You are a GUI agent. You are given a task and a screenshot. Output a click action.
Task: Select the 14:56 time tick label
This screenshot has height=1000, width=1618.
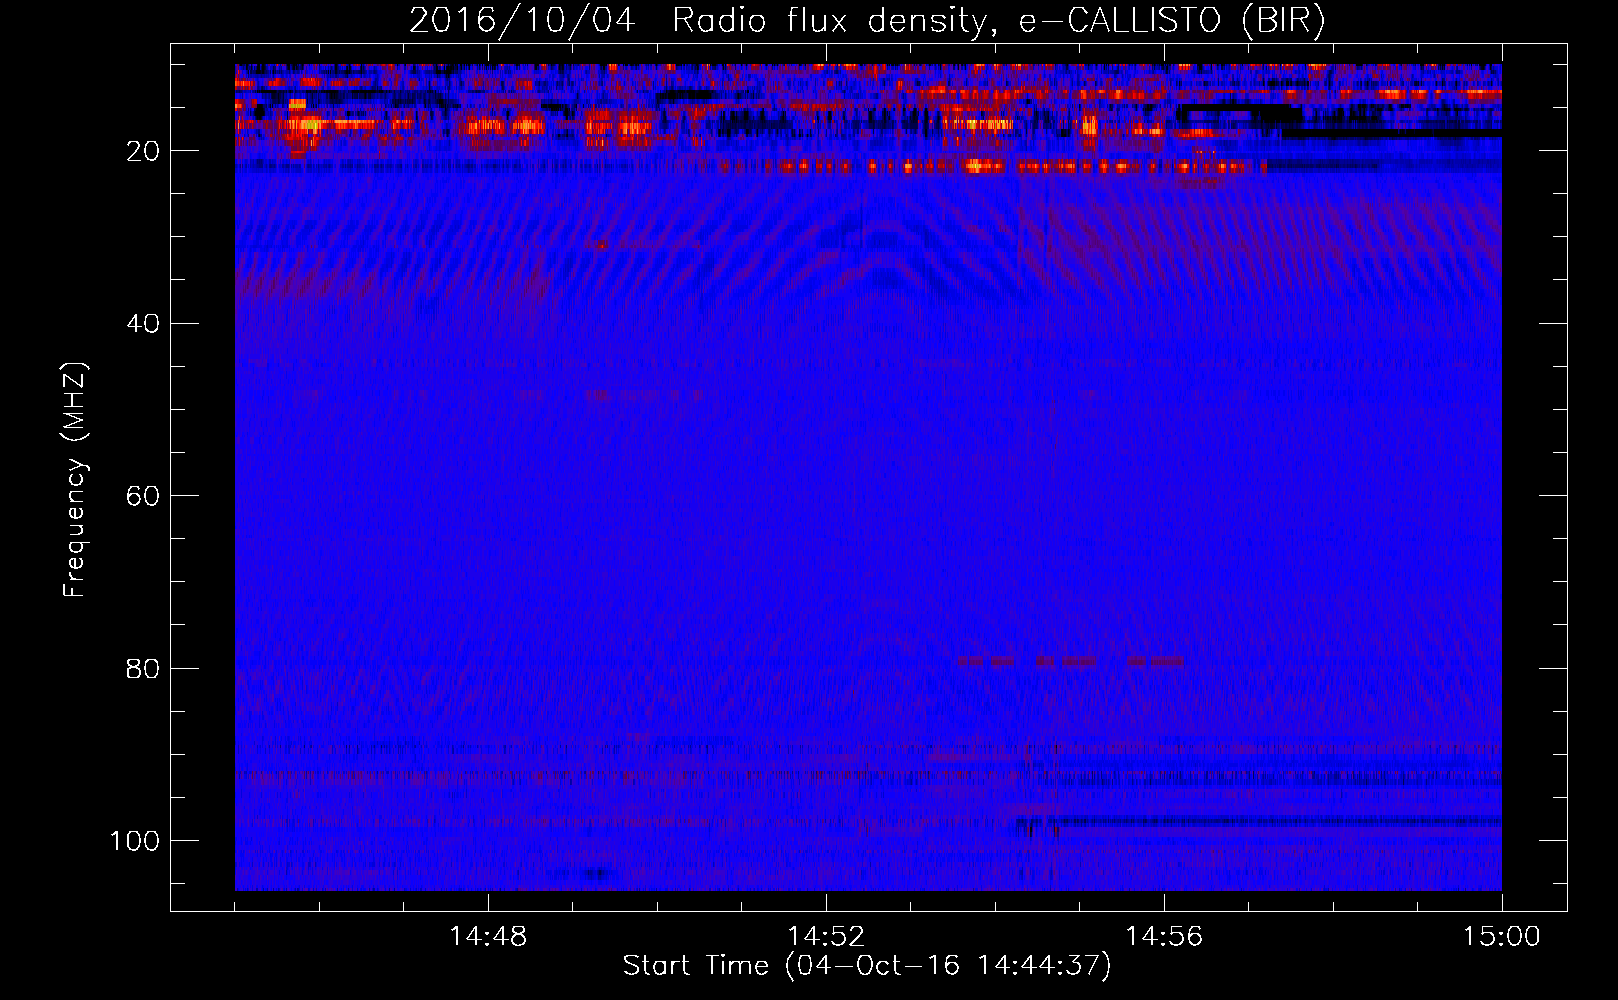[1164, 937]
